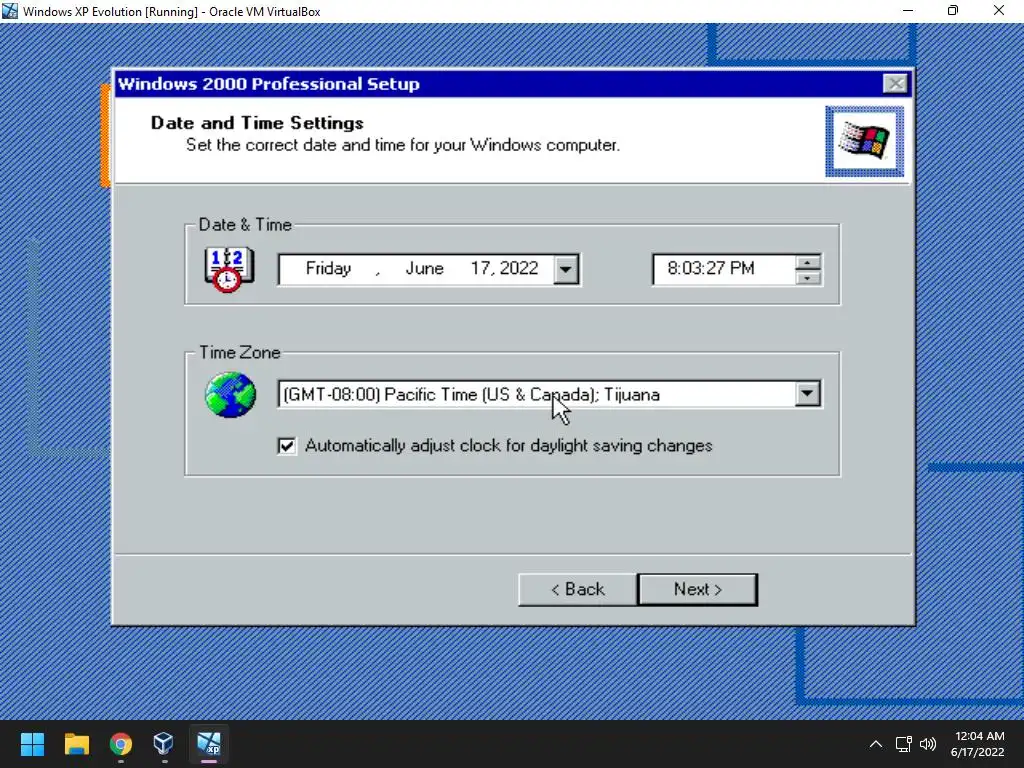The width and height of the screenshot is (1024, 768).
Task: Click the Date and Time Settings heading
Action: tap(257, 123)
